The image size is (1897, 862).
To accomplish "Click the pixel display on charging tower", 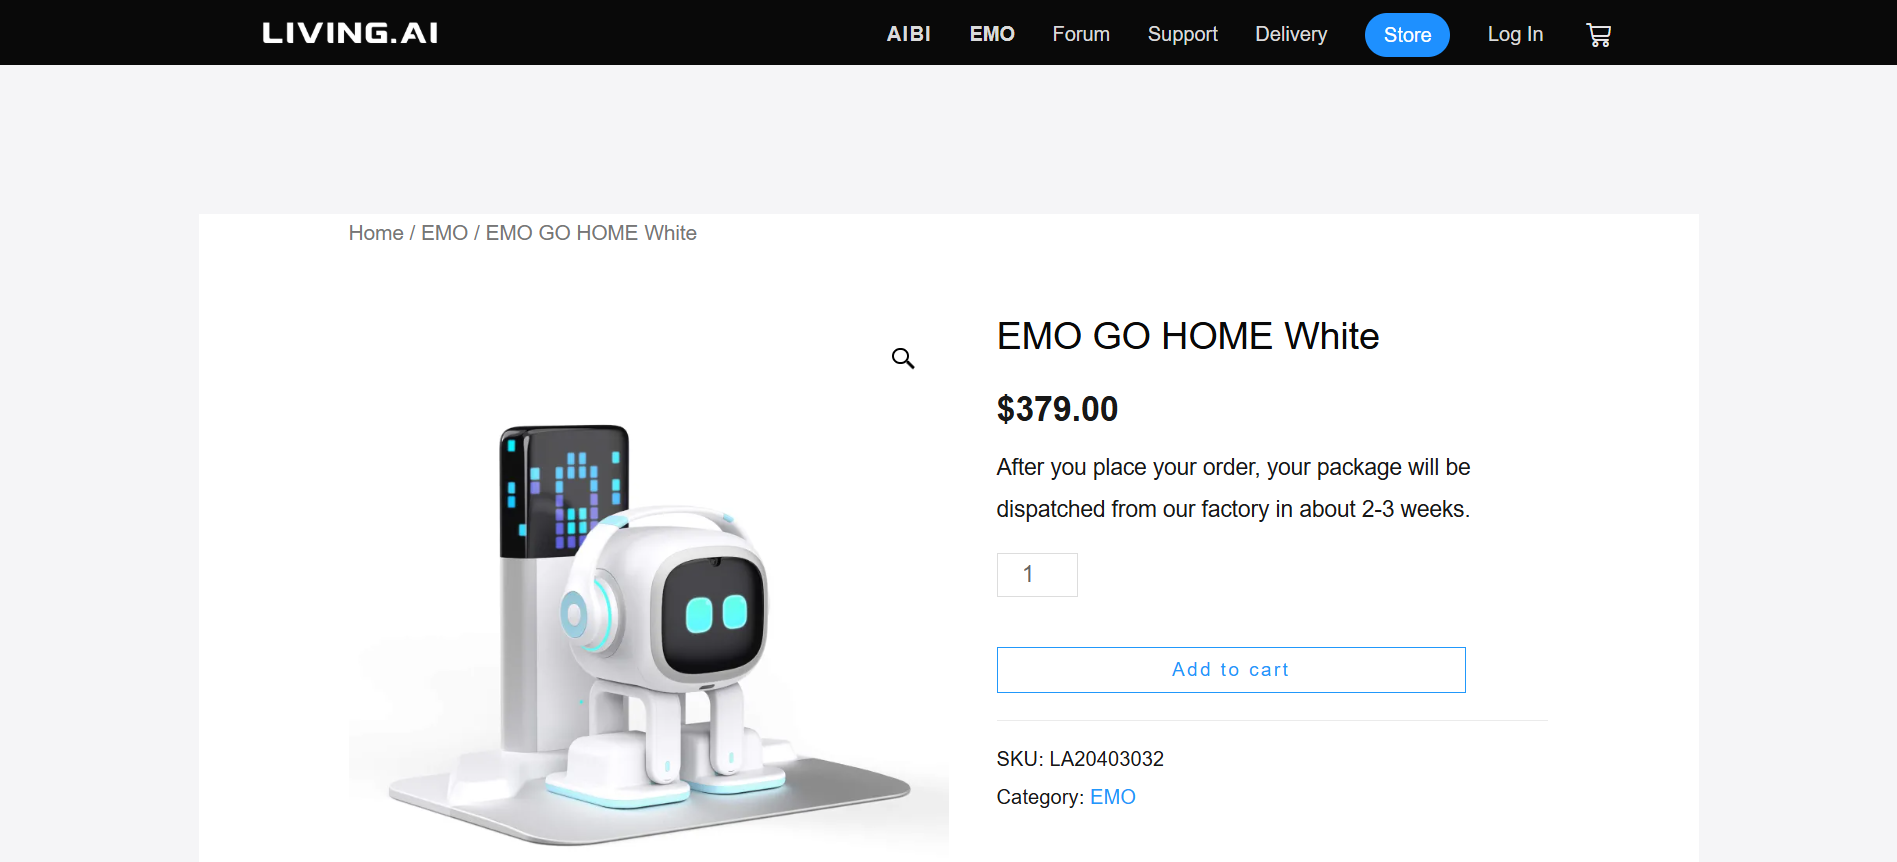I will coord(564,492).
